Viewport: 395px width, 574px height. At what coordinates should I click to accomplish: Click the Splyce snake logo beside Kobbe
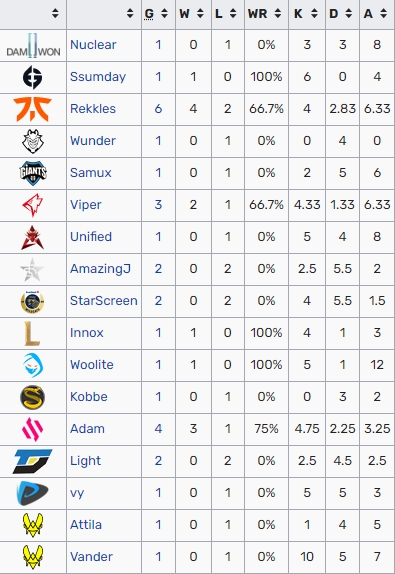point(33,397)
